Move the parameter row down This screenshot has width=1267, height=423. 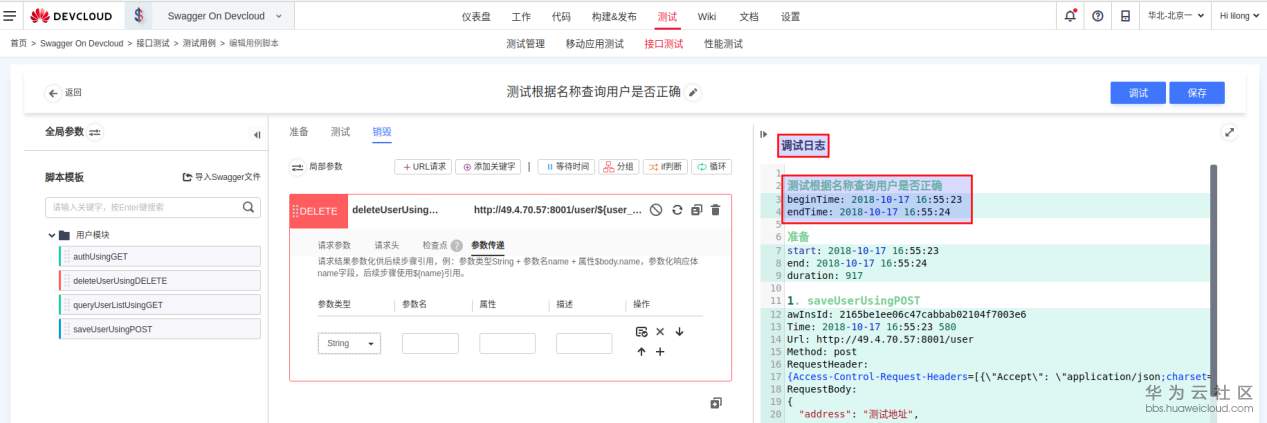(679, 331)
